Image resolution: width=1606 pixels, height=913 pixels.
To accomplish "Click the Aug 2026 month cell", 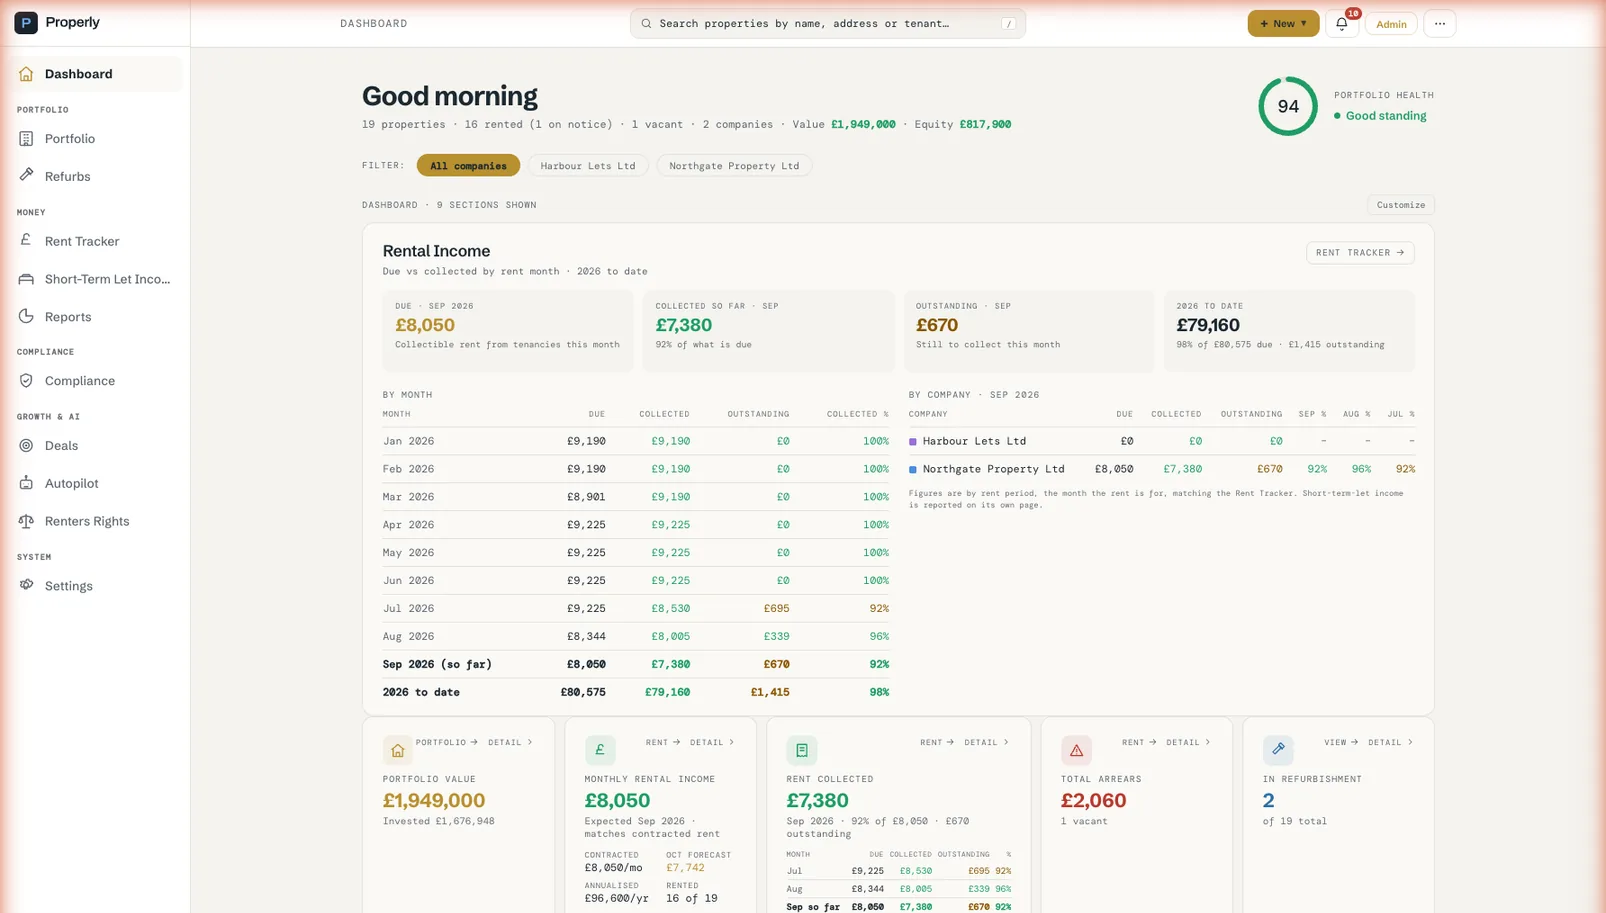I will [408, 637].
